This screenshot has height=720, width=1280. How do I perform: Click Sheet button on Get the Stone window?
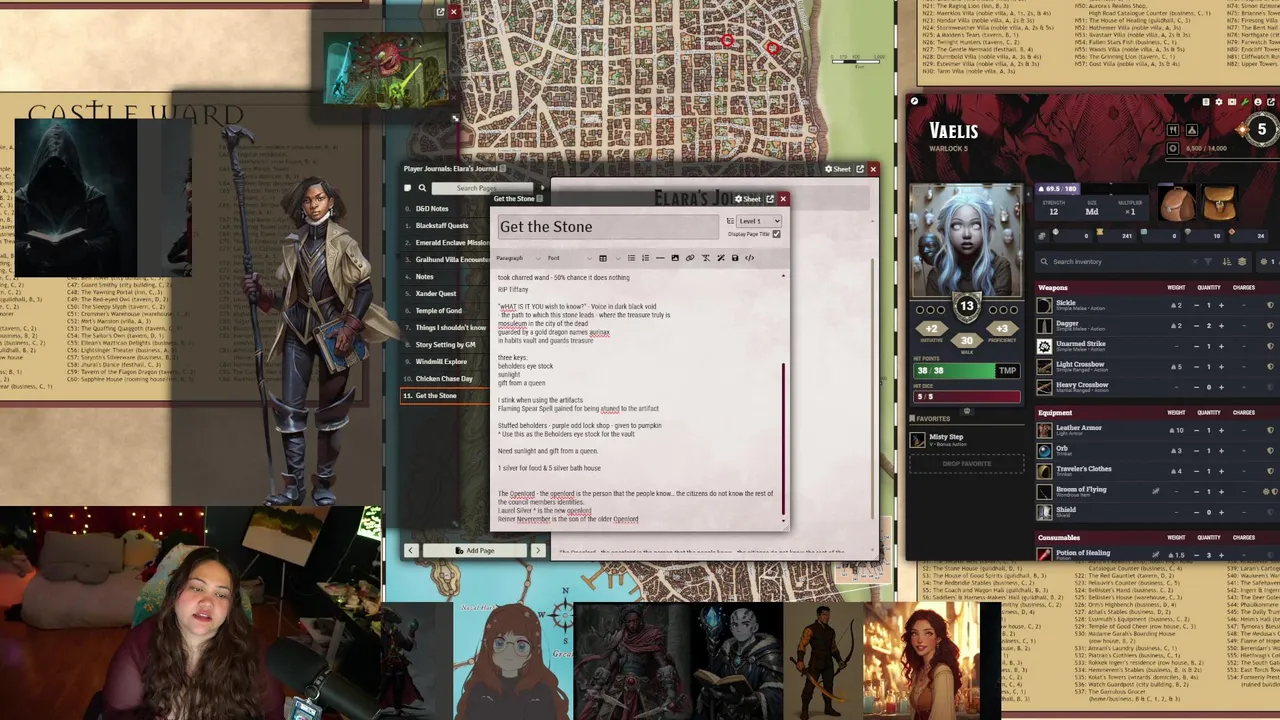point(748,198)
